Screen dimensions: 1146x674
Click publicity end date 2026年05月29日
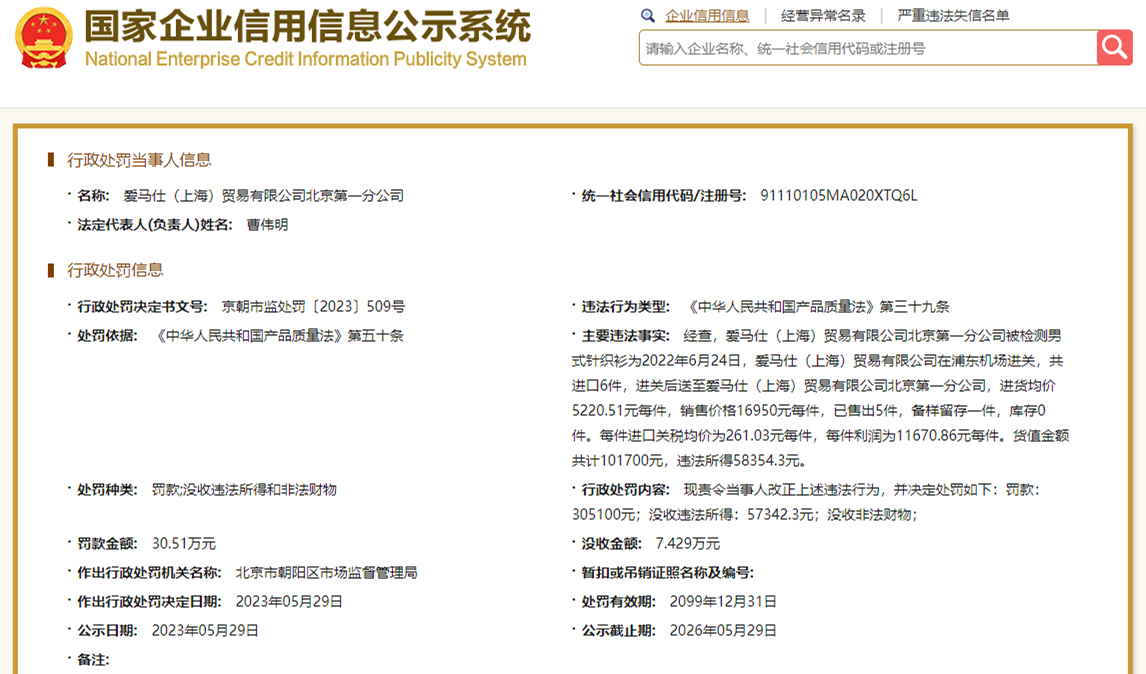(x=723, y=631)
